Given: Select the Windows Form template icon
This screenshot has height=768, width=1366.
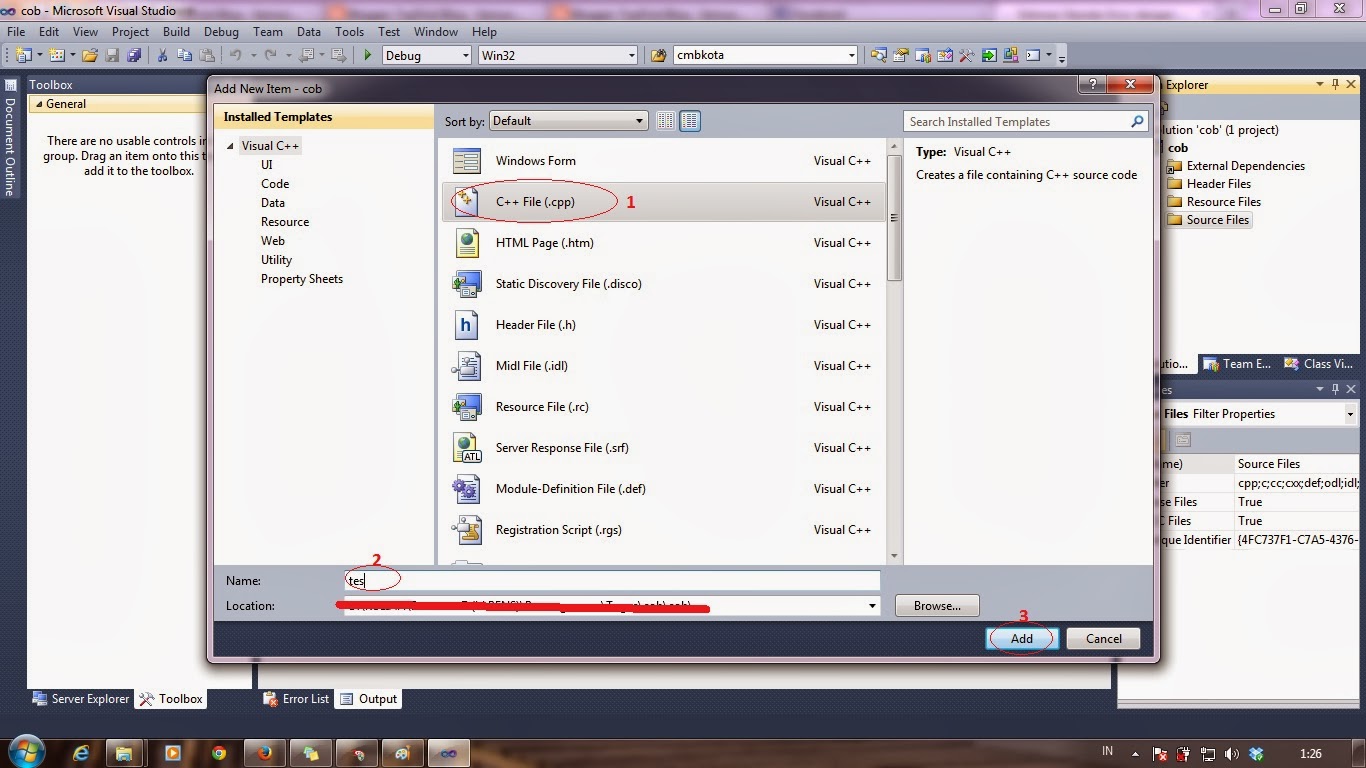Looking at the screenshot, I should coord(466,160).
